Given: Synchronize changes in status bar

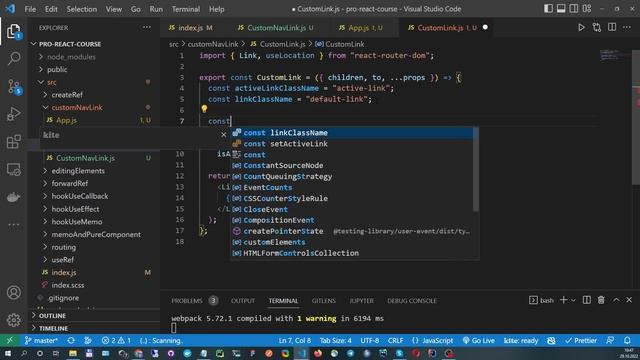Looking at the screenshot, I should point(71,340).
